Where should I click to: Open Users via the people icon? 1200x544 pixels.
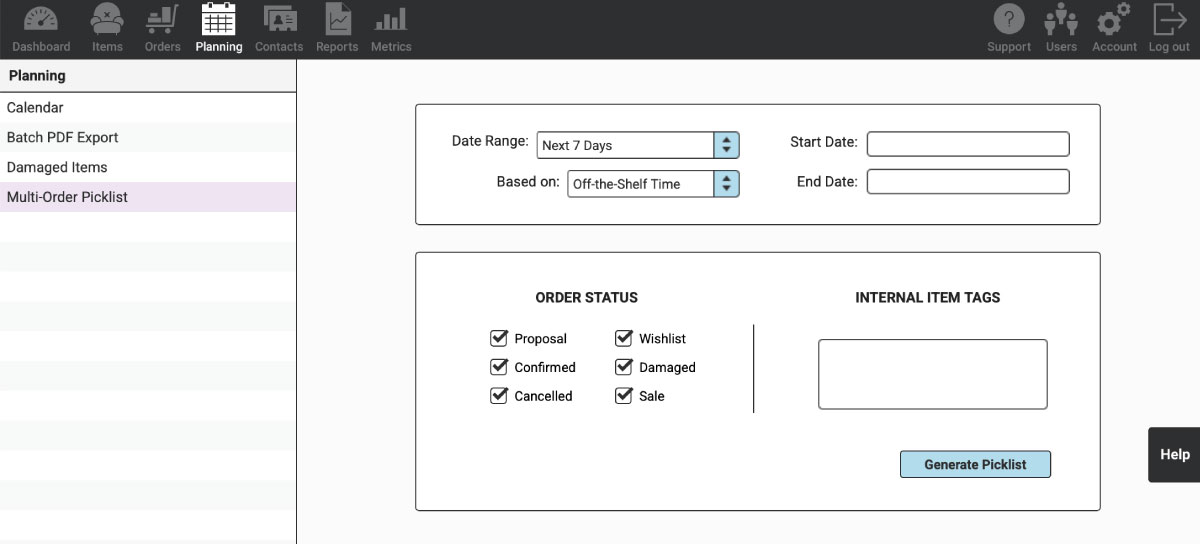[1061, 20]
